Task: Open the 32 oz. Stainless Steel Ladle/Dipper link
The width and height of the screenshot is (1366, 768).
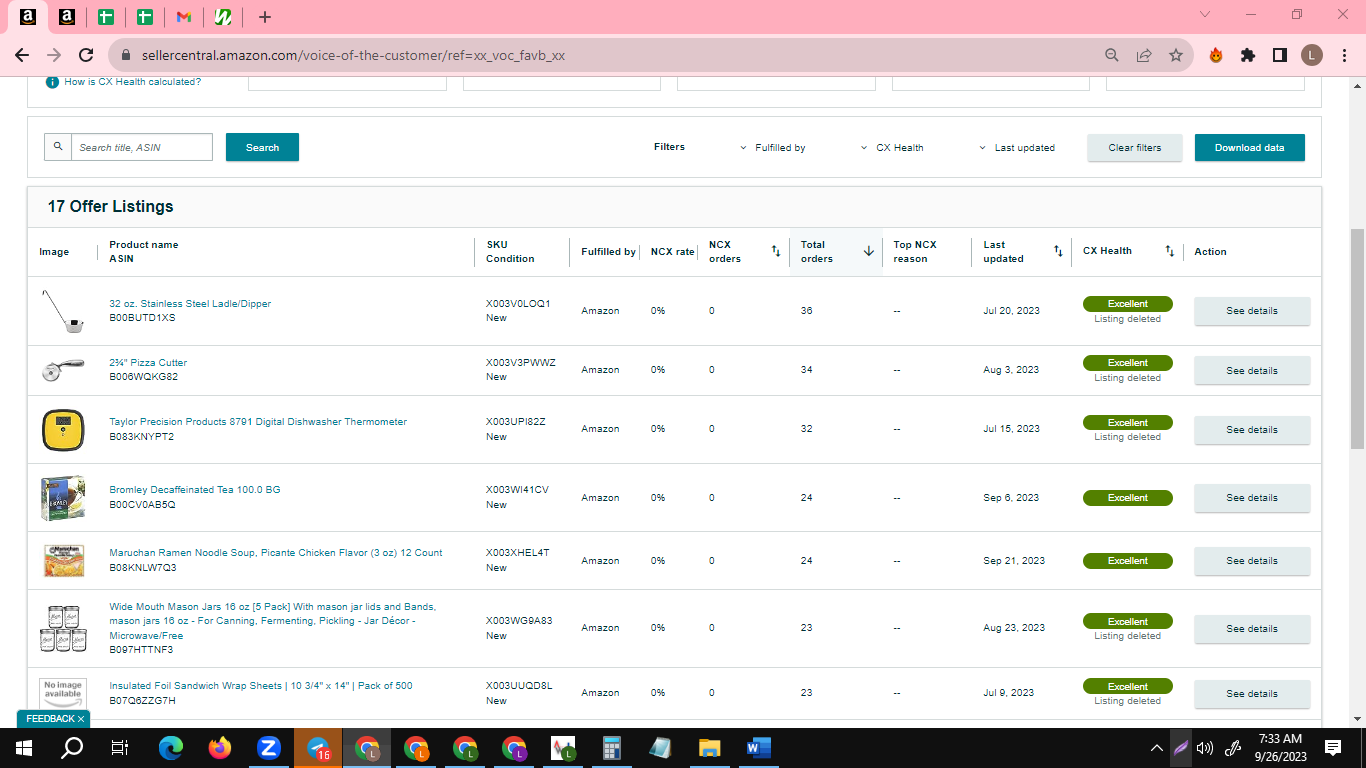Action: pos(190,304)
